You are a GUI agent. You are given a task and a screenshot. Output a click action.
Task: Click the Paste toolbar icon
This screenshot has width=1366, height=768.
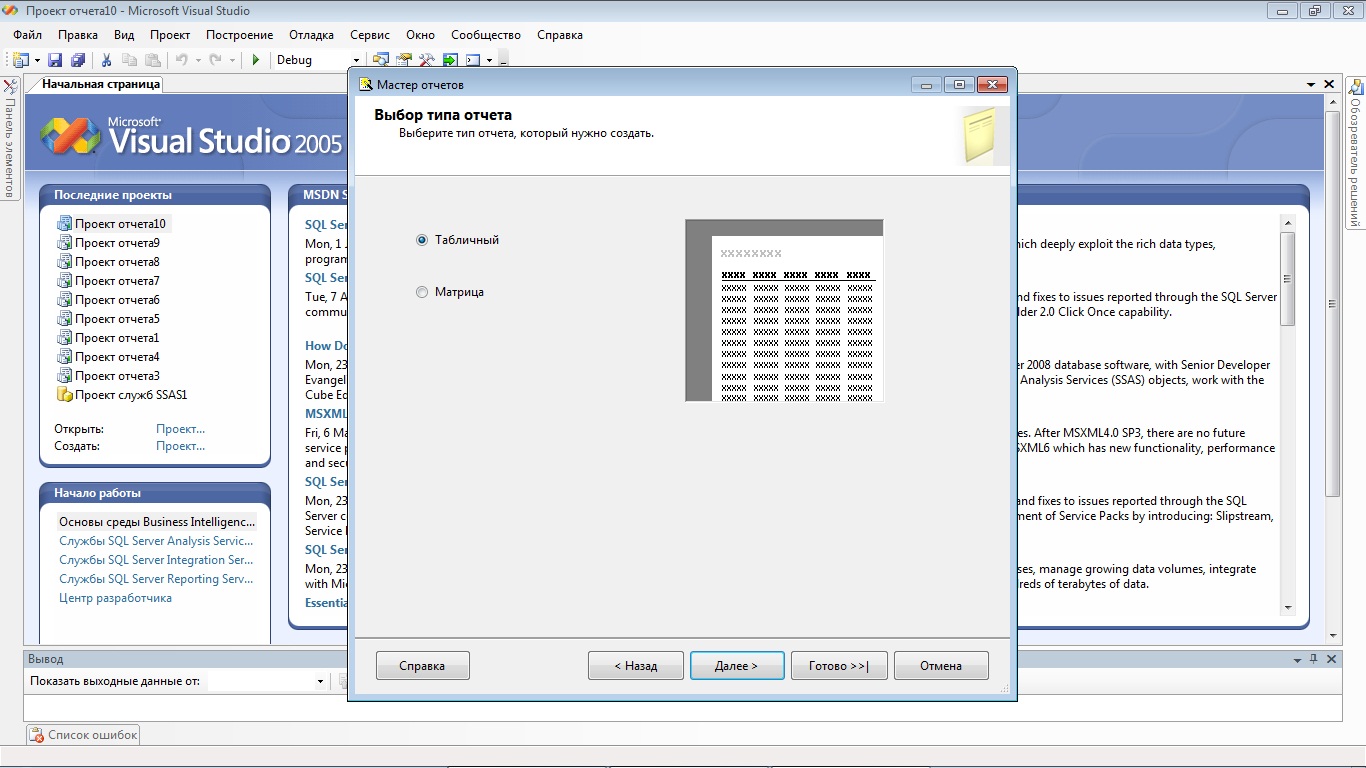tap(153, 60)
